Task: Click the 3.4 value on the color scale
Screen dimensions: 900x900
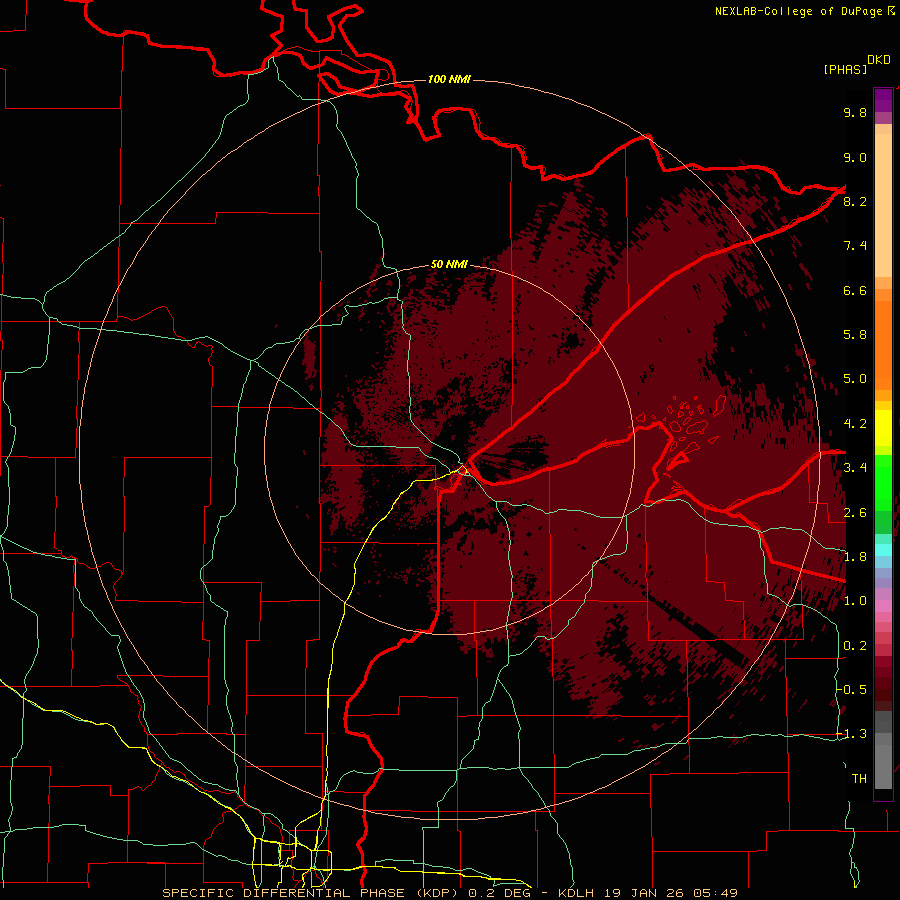Action: [x=855, y=468]
